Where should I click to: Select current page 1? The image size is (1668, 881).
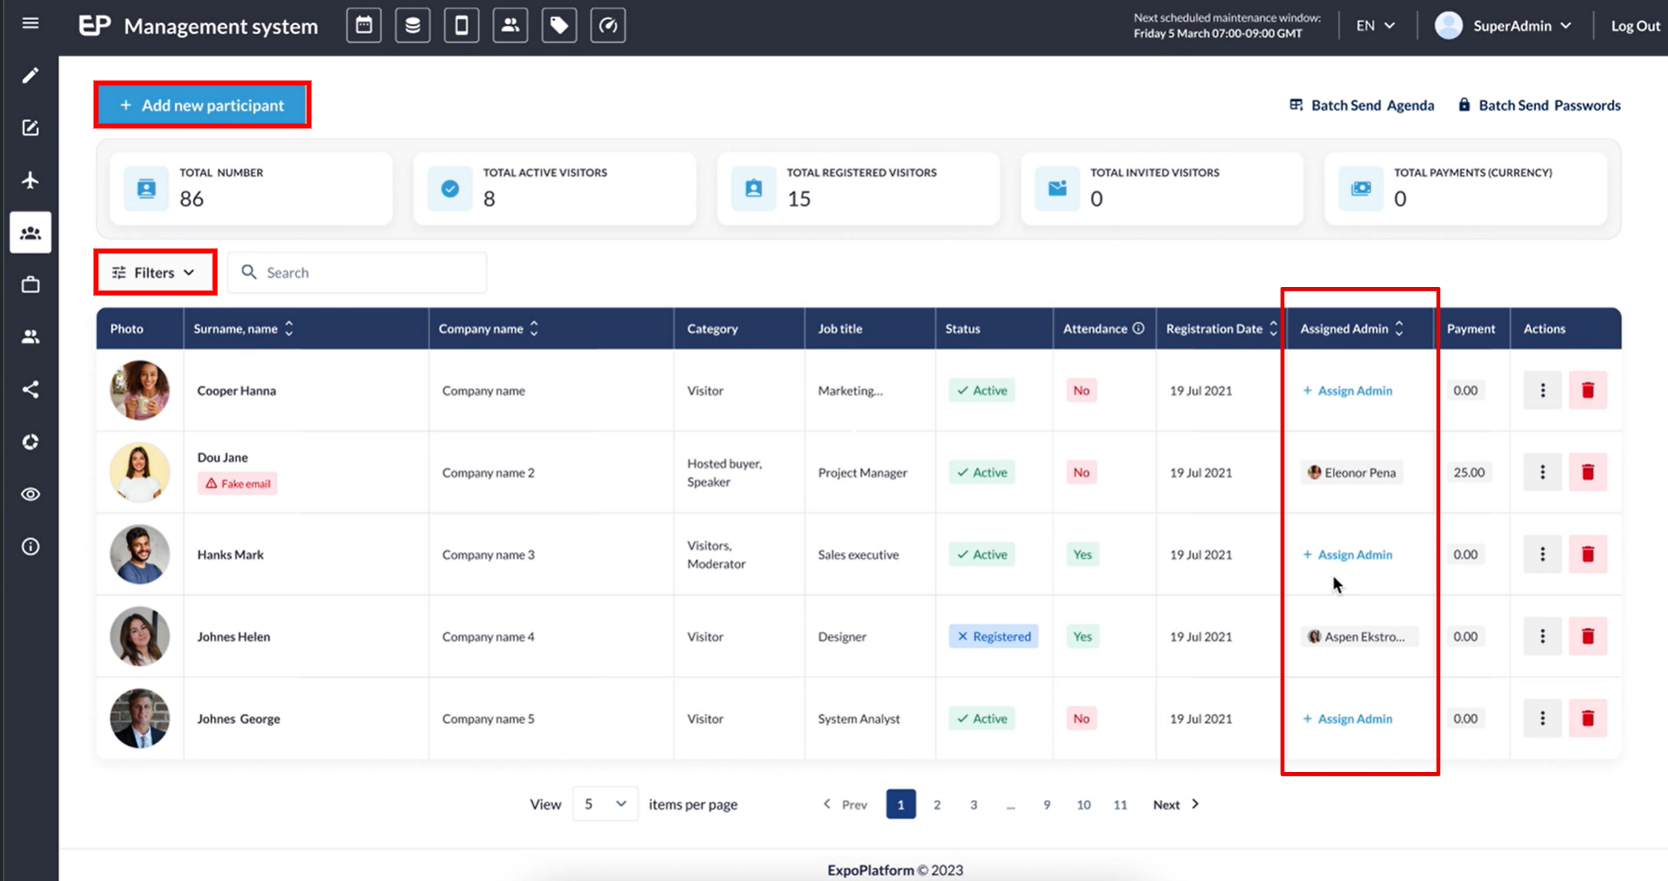[x=901, y=804]
